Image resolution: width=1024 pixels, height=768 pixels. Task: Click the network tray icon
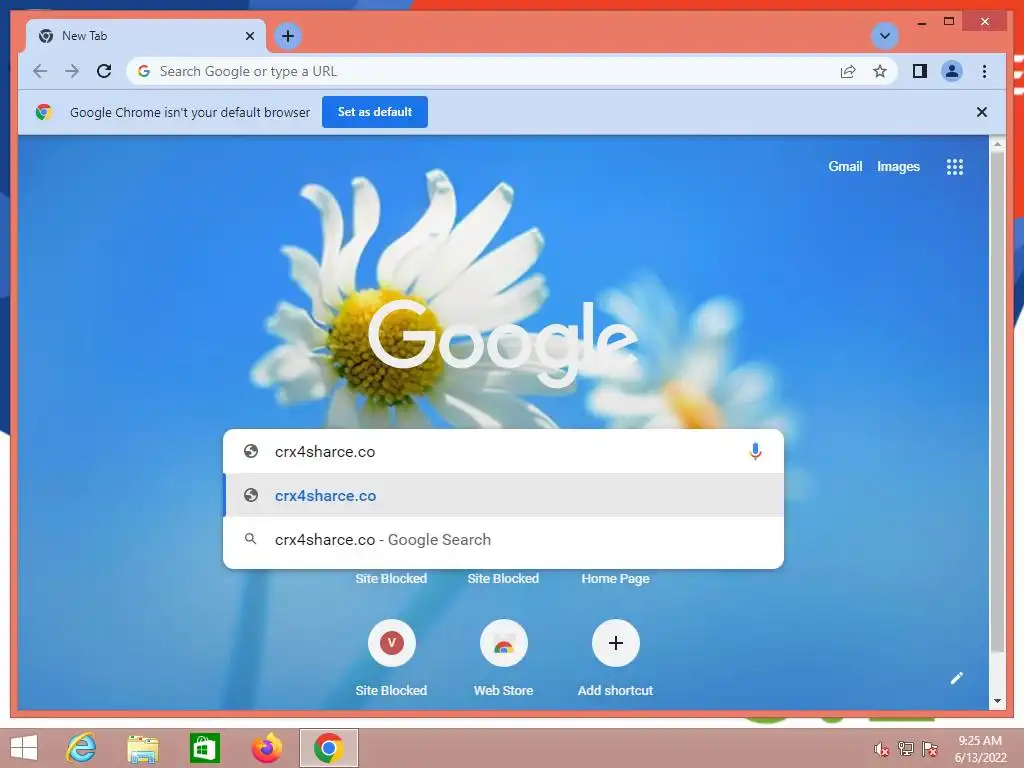(x=905, y=749)
